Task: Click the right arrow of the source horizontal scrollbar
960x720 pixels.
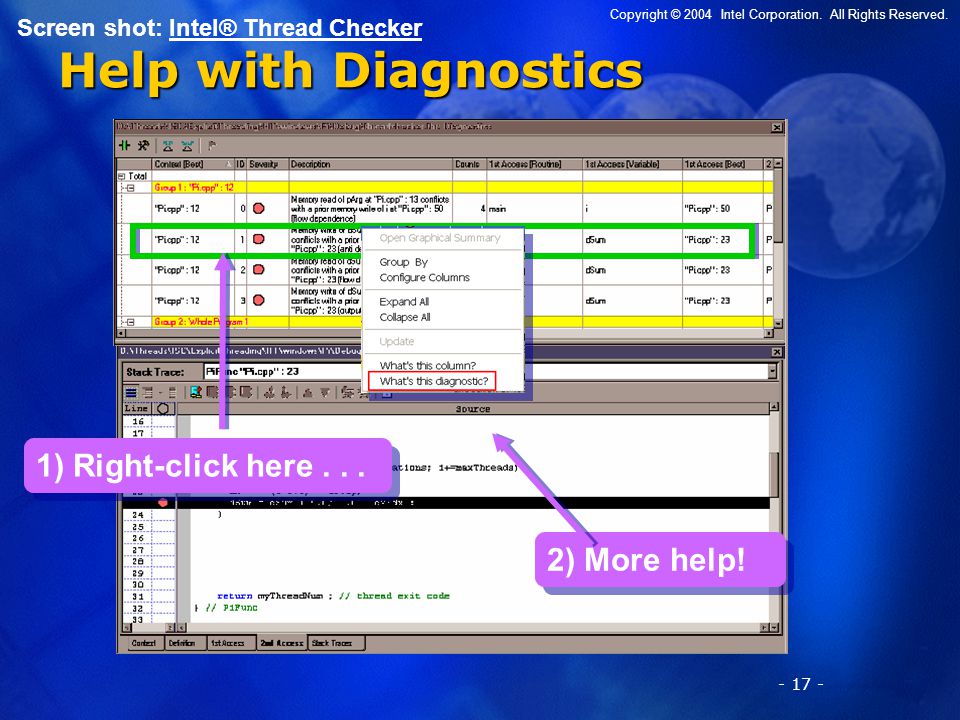Action: pos(765,628)
